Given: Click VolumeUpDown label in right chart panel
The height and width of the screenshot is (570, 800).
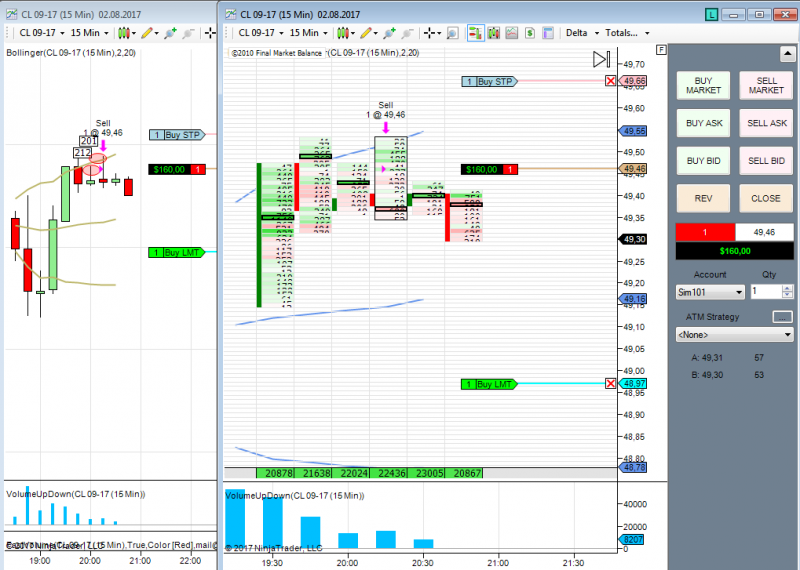Looking at the screenshot, I should 295,495.
